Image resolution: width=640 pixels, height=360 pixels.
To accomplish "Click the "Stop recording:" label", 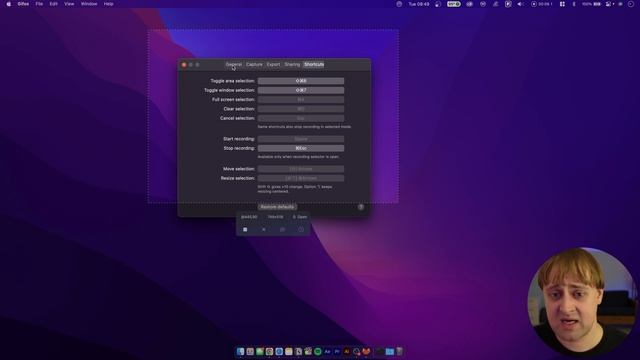I will pyautogui.click(x=239, y=149).
